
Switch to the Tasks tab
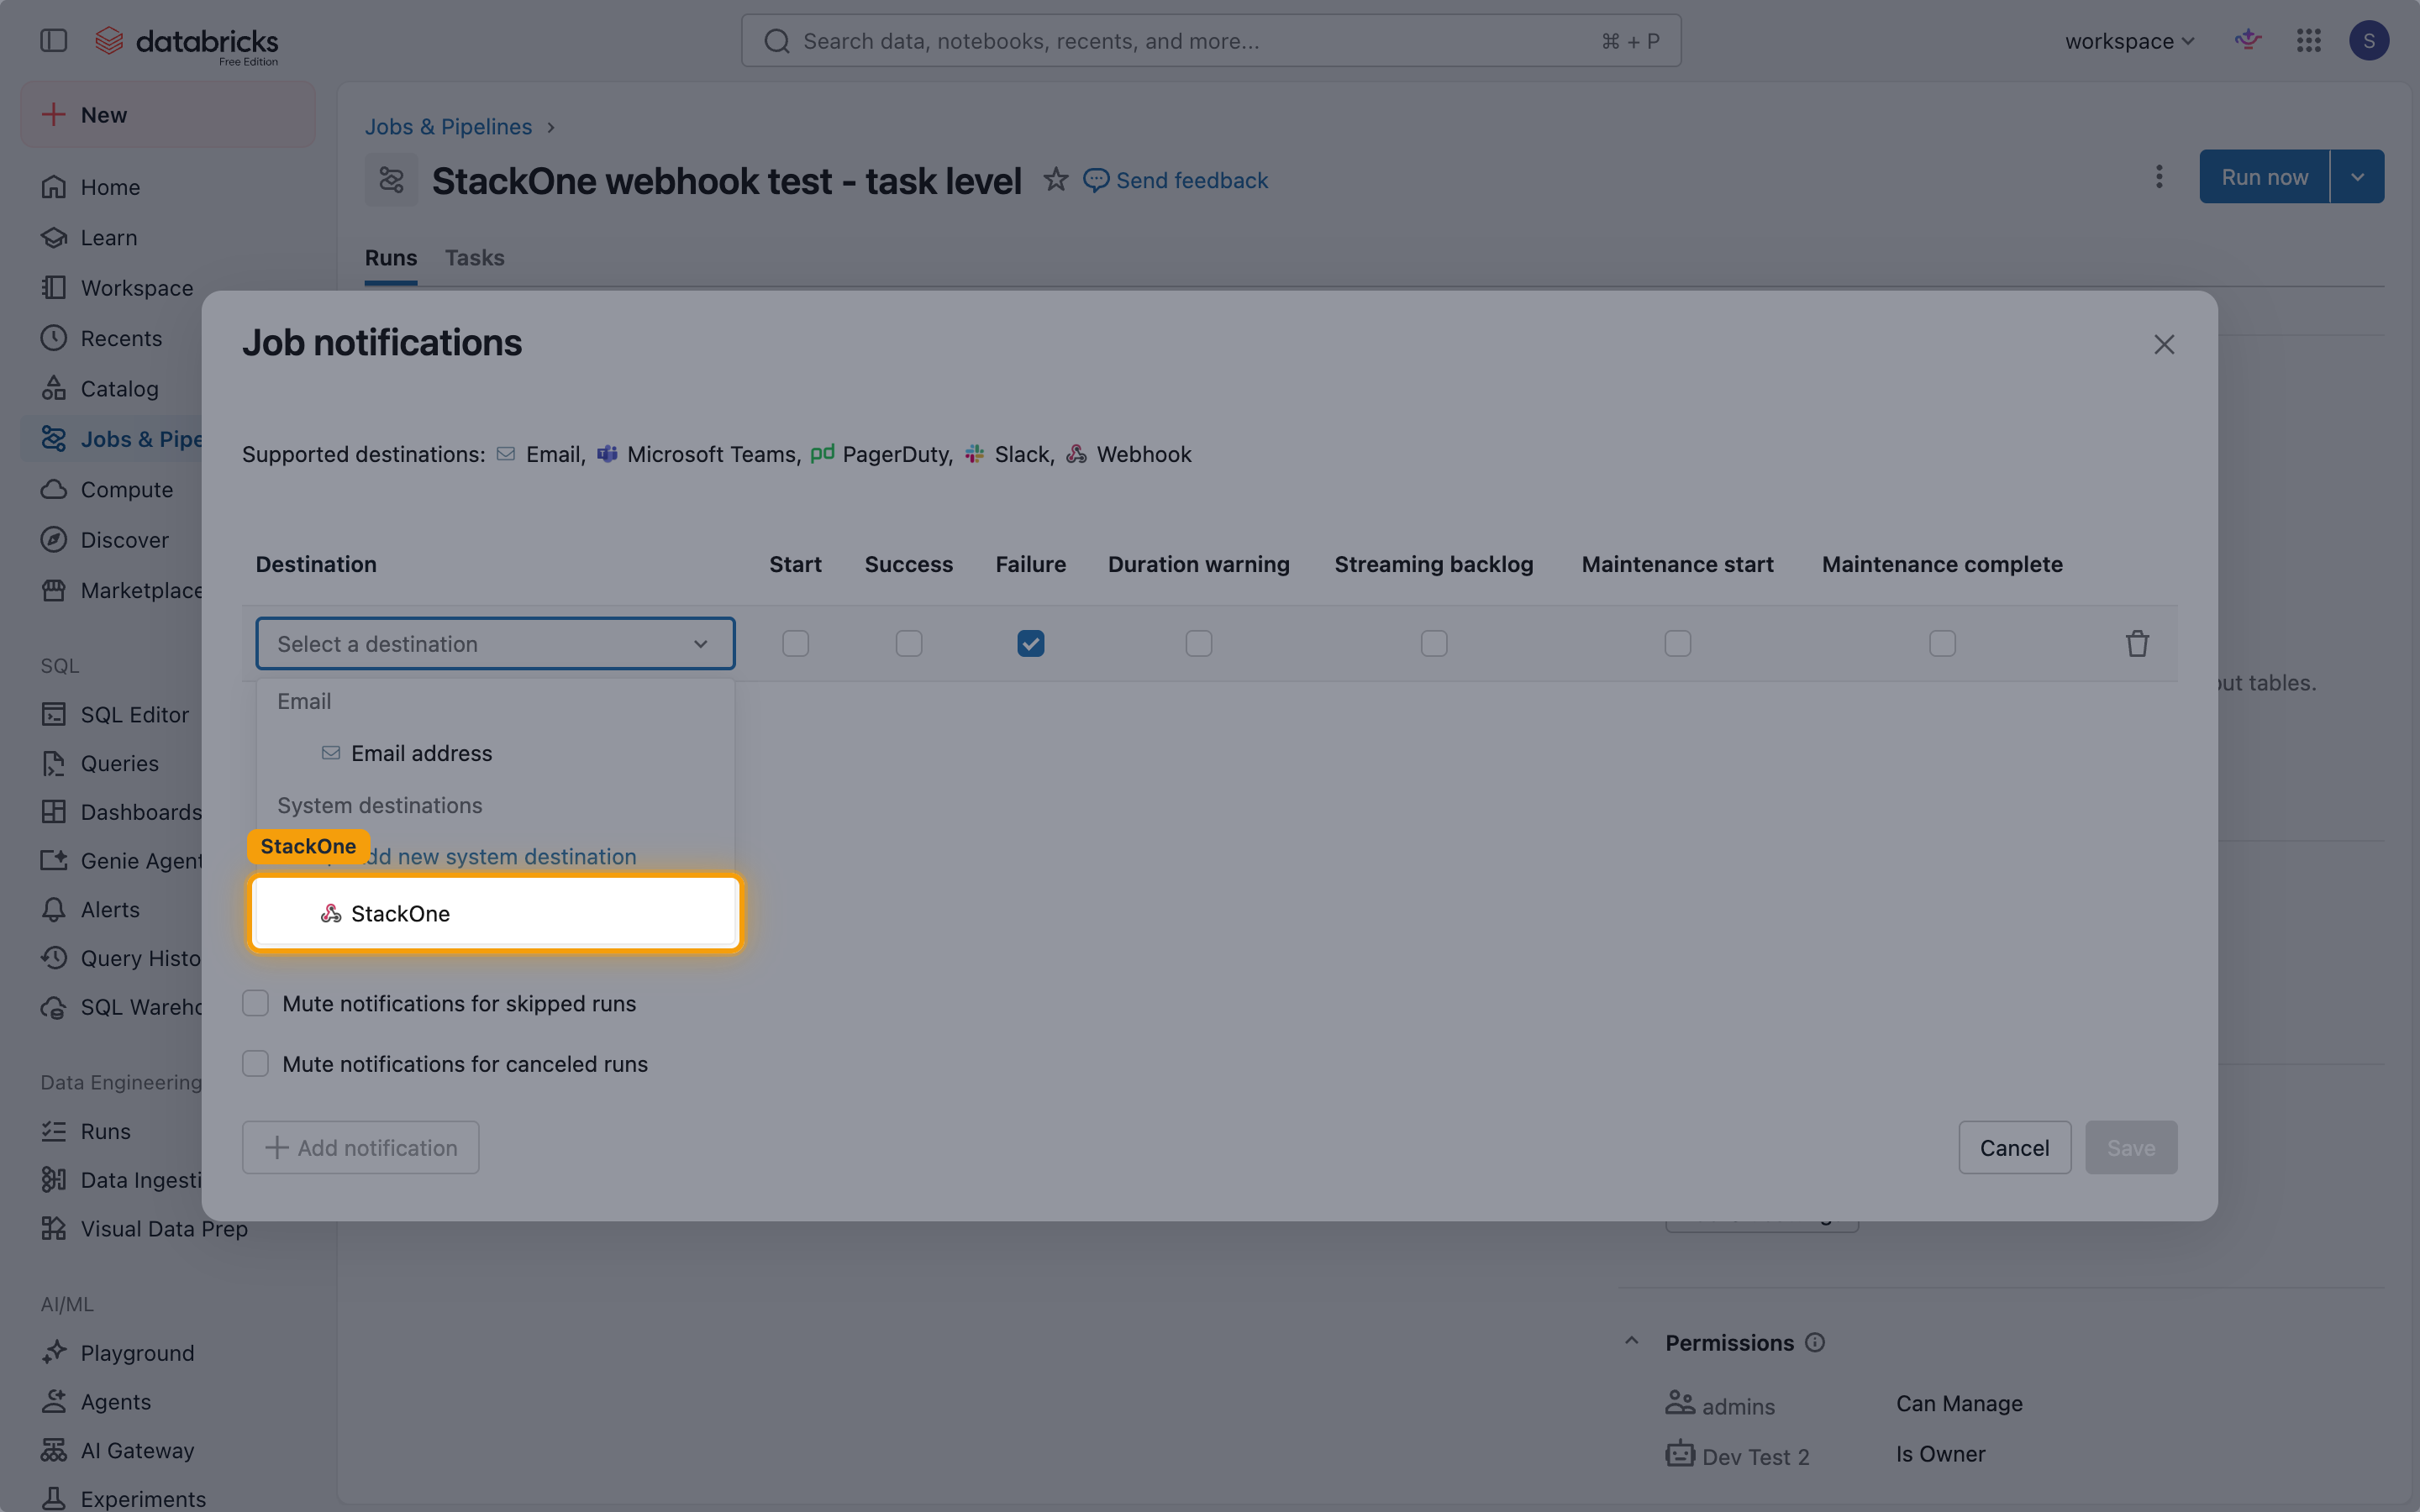(x=474, y=258)
